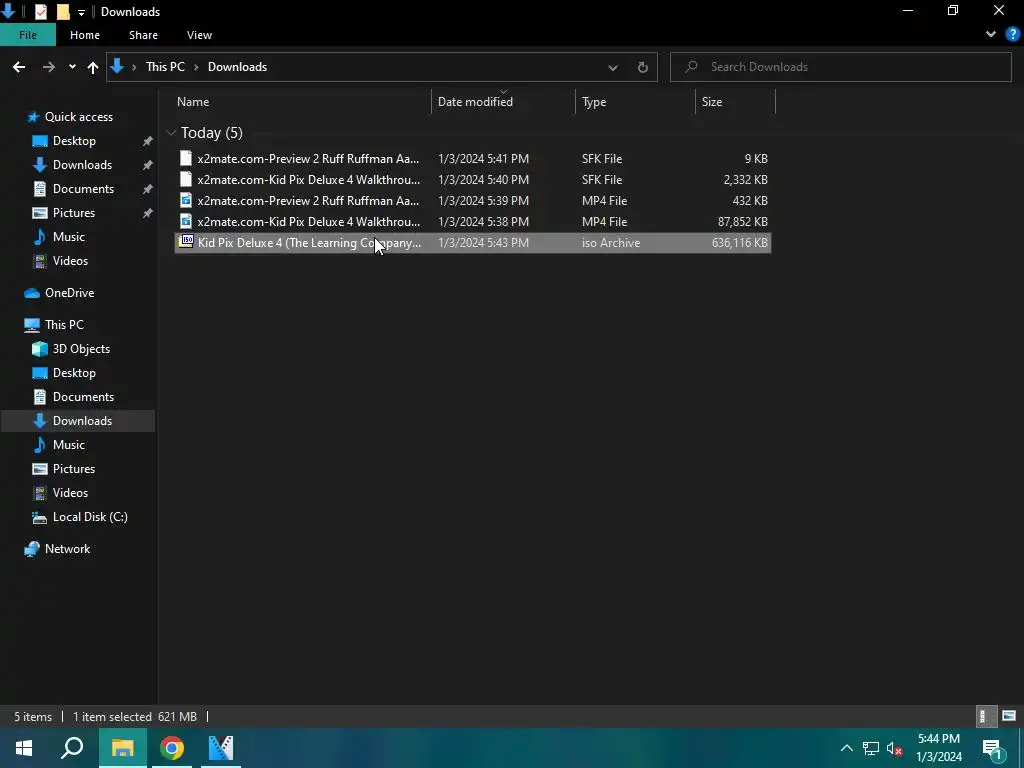Open Local Disk (C:) in the sidebar
Screen dimensions: 1024x768
89,517
